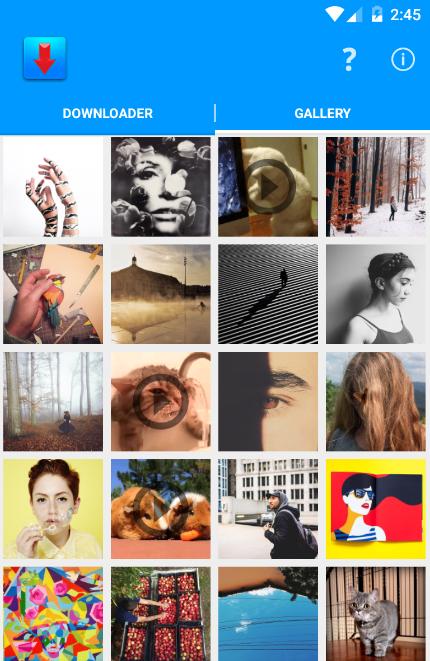Select the GALLERY tab
The width and height of the screenshot is (430, 661).
coord(322,113)
